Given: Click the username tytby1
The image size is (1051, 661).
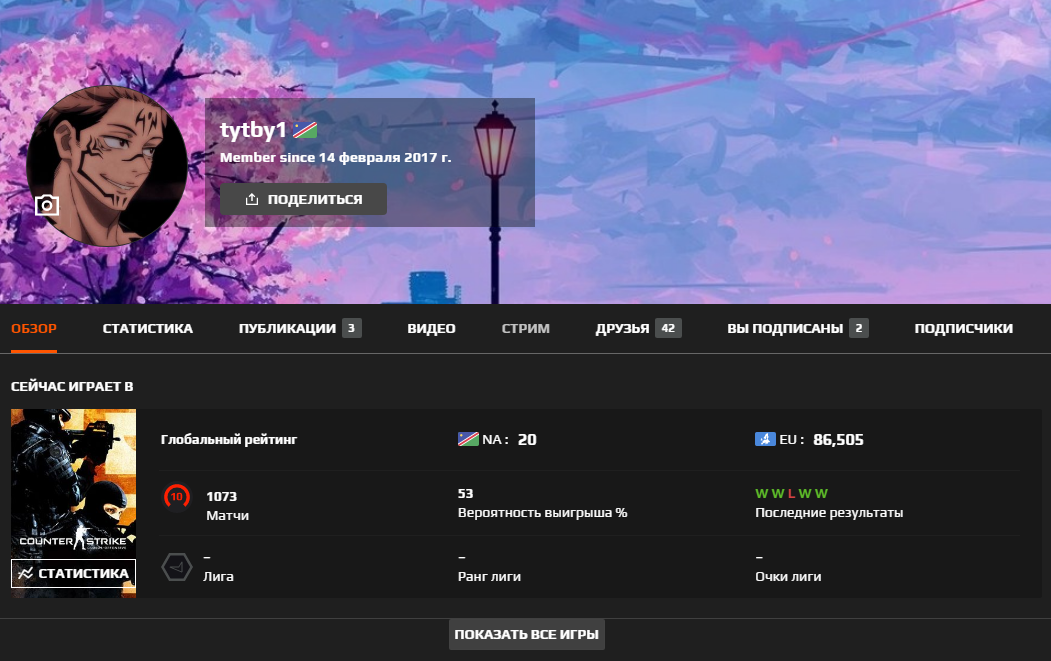Looking at the screenshot, I should click(x=253, y=130).
